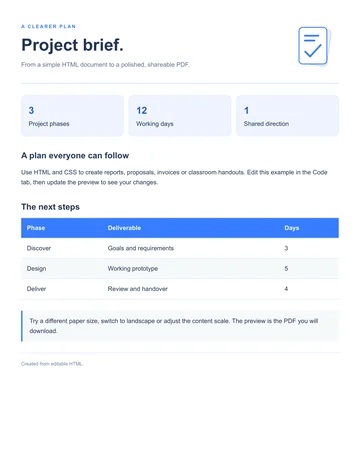Click the 1 Shared direction card
The height and width of the screenshot is (466, 360).
click(287, 116)
